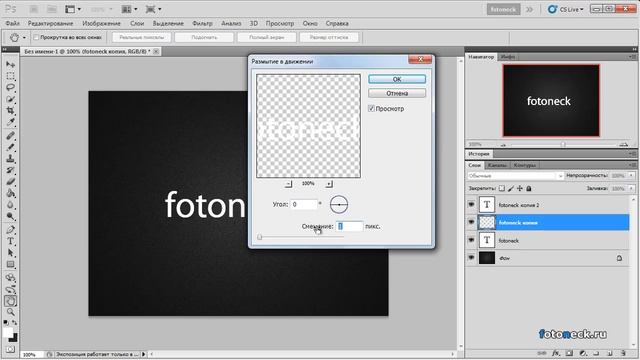Open the layer blend mode dropdown
This screenshot has height=360, width=640.
click(516, 176)
